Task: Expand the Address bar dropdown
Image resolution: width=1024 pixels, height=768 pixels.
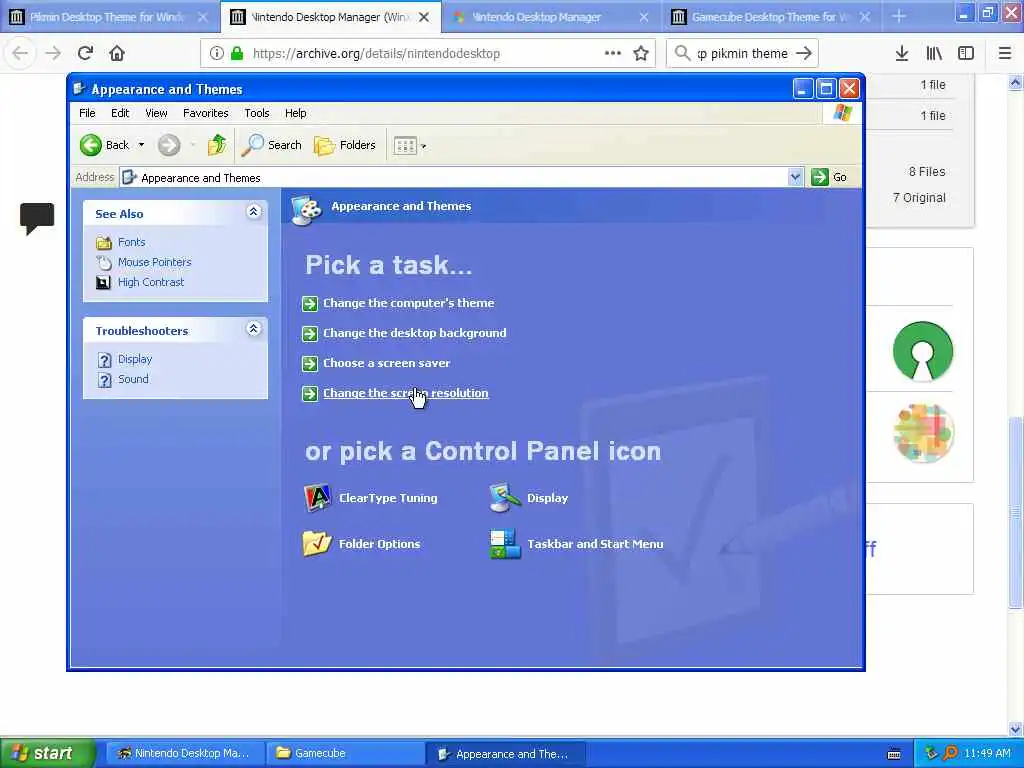Action: [795, 177]
